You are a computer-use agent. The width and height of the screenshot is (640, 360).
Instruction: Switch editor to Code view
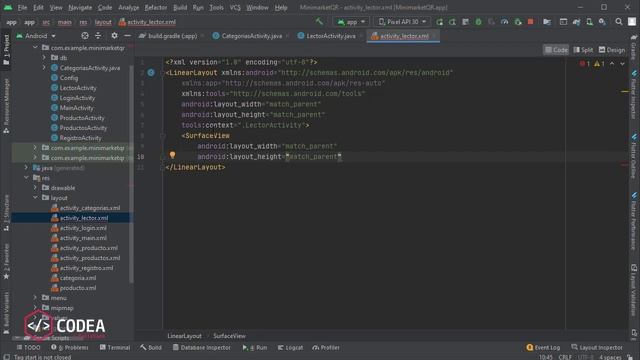click(x=556, y=50)
